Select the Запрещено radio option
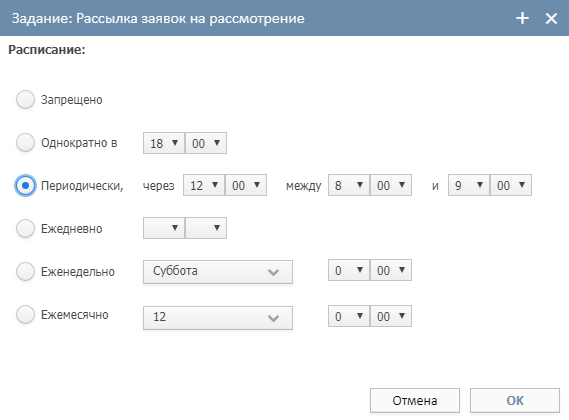The image size is (569, 420). pos(25,99)
